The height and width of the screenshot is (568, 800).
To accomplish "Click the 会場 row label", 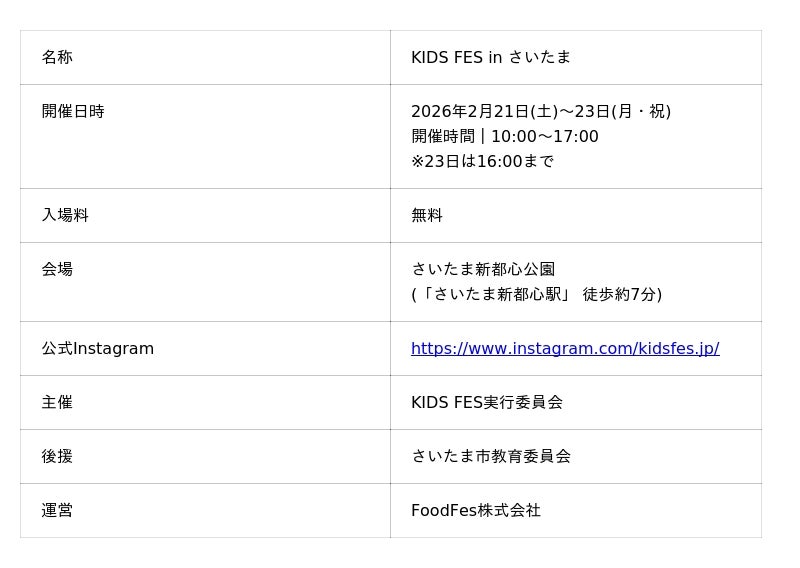I will point(57,270).
